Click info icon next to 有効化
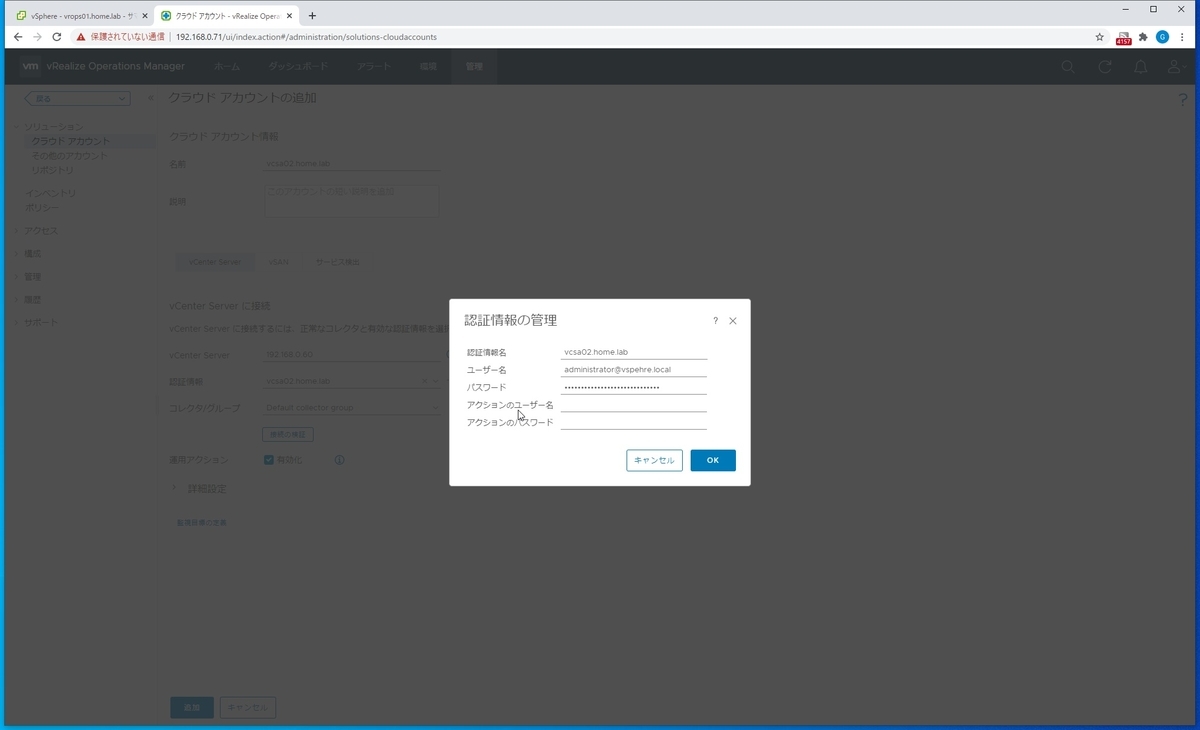1200x730 pixels. 340,460
